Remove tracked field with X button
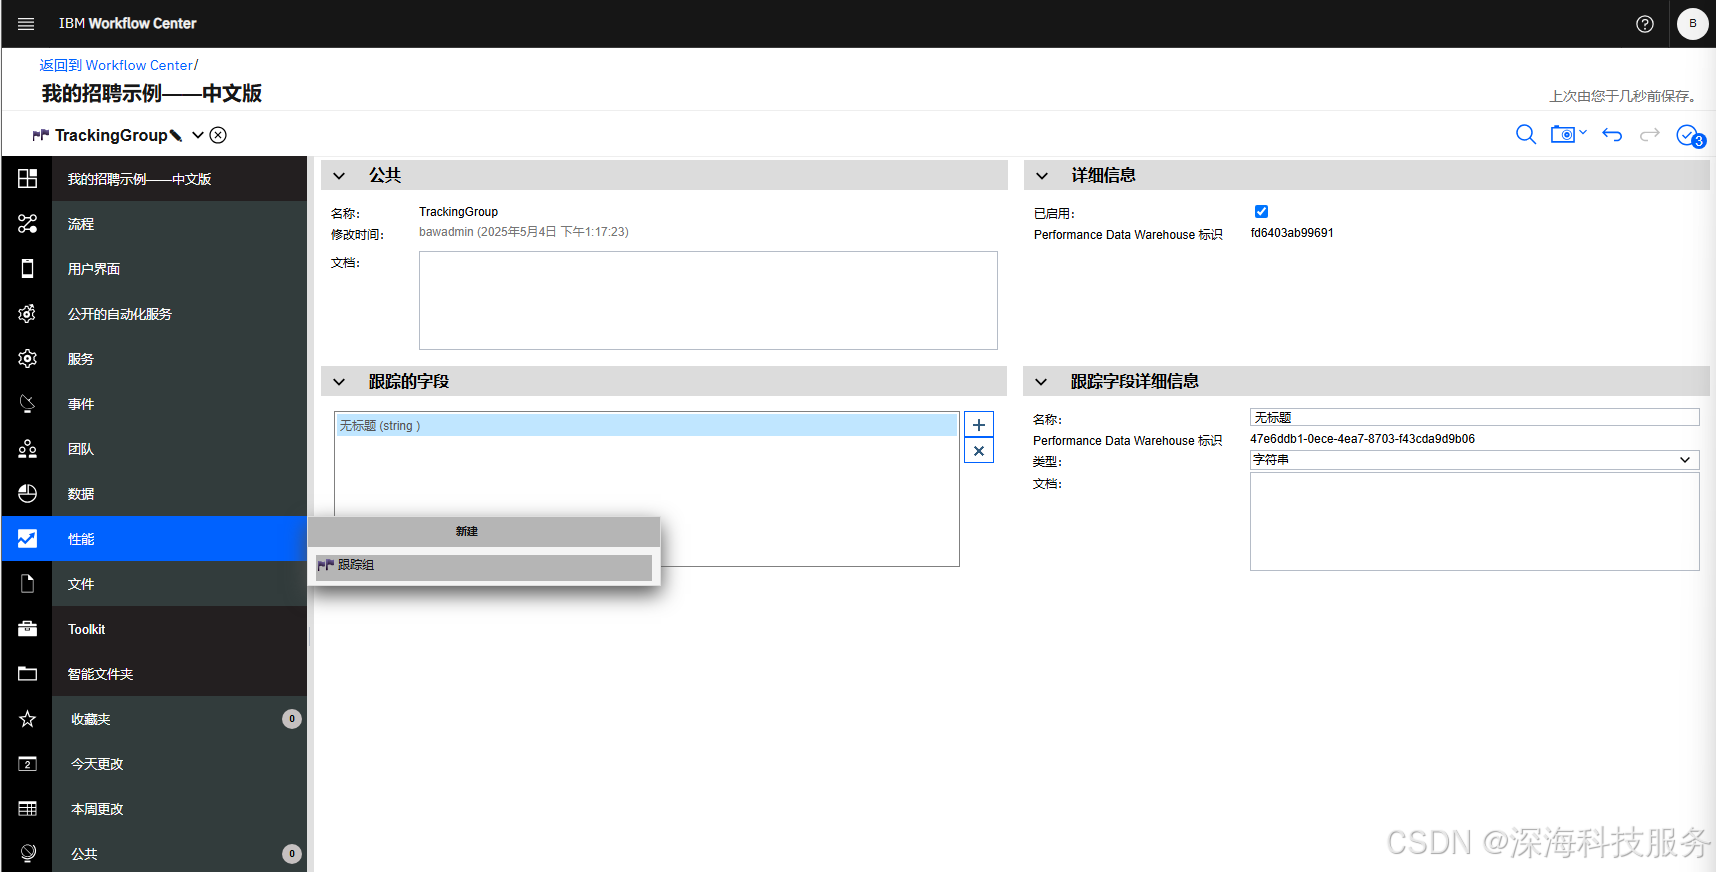Viewport: 1716px width, 872px height. (x=979, y=451)
